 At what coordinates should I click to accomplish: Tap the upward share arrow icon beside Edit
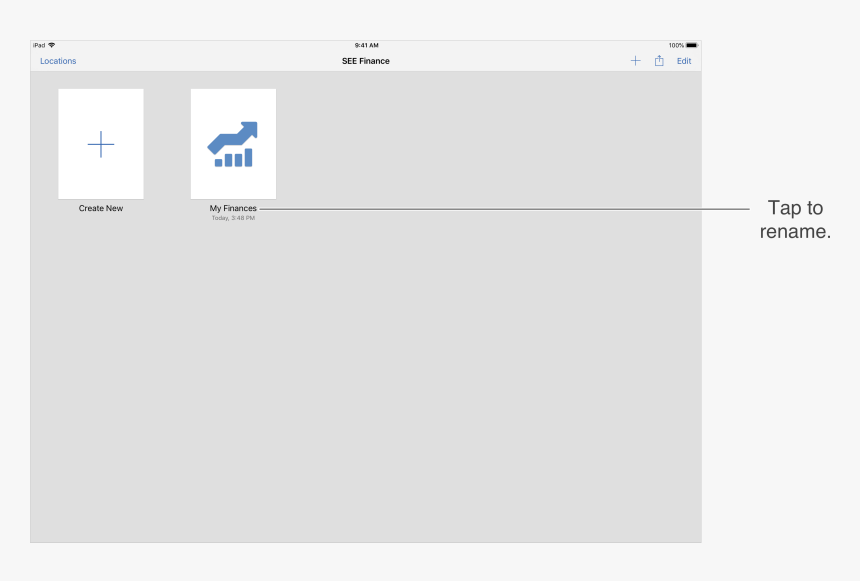click(659, 60)
